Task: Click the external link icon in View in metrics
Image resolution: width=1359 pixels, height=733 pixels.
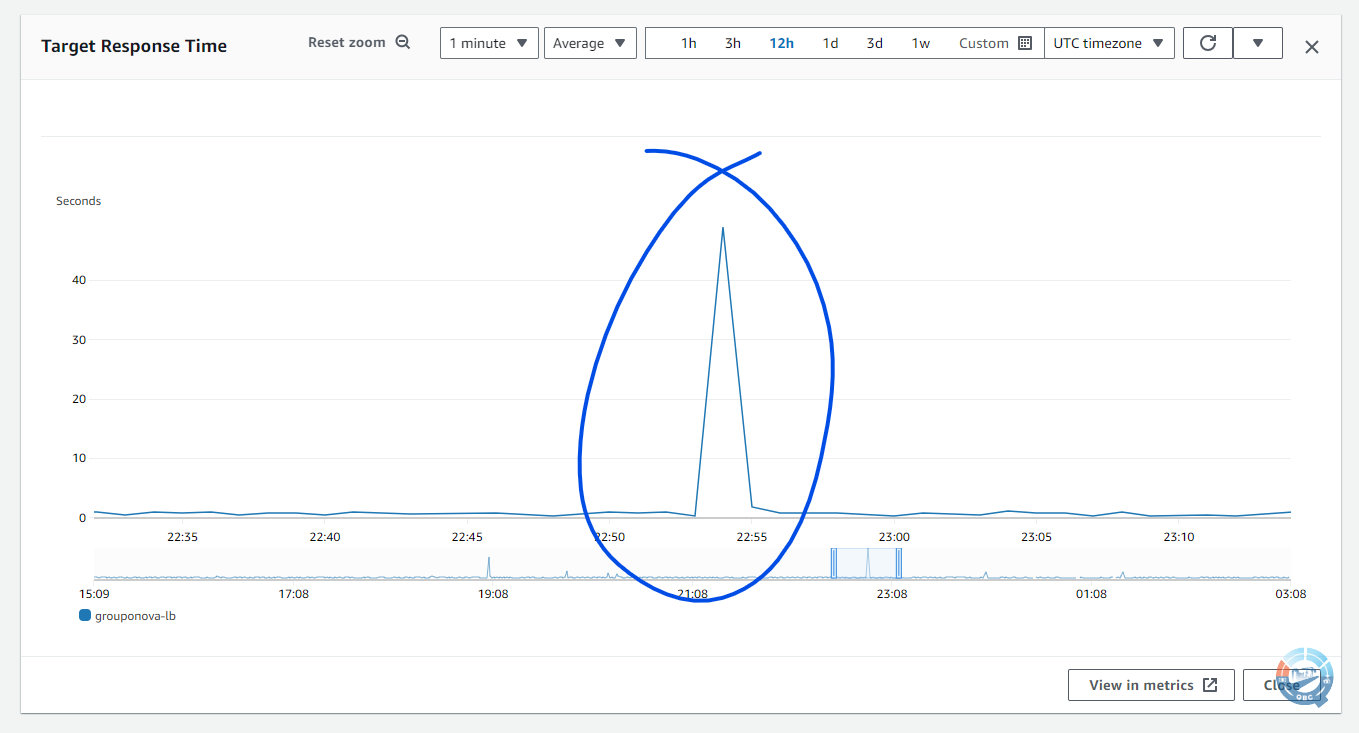Action: (1210, 685)
